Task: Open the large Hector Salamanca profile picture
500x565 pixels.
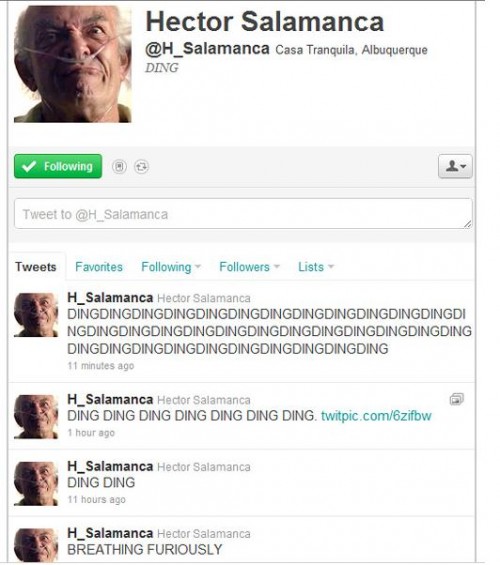Action: point(73,64)
